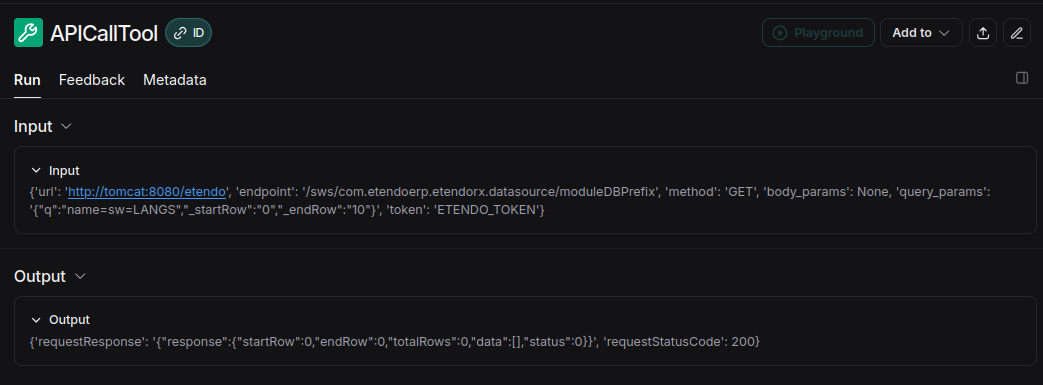Collapse the Output section chevron

click(80, 276)
